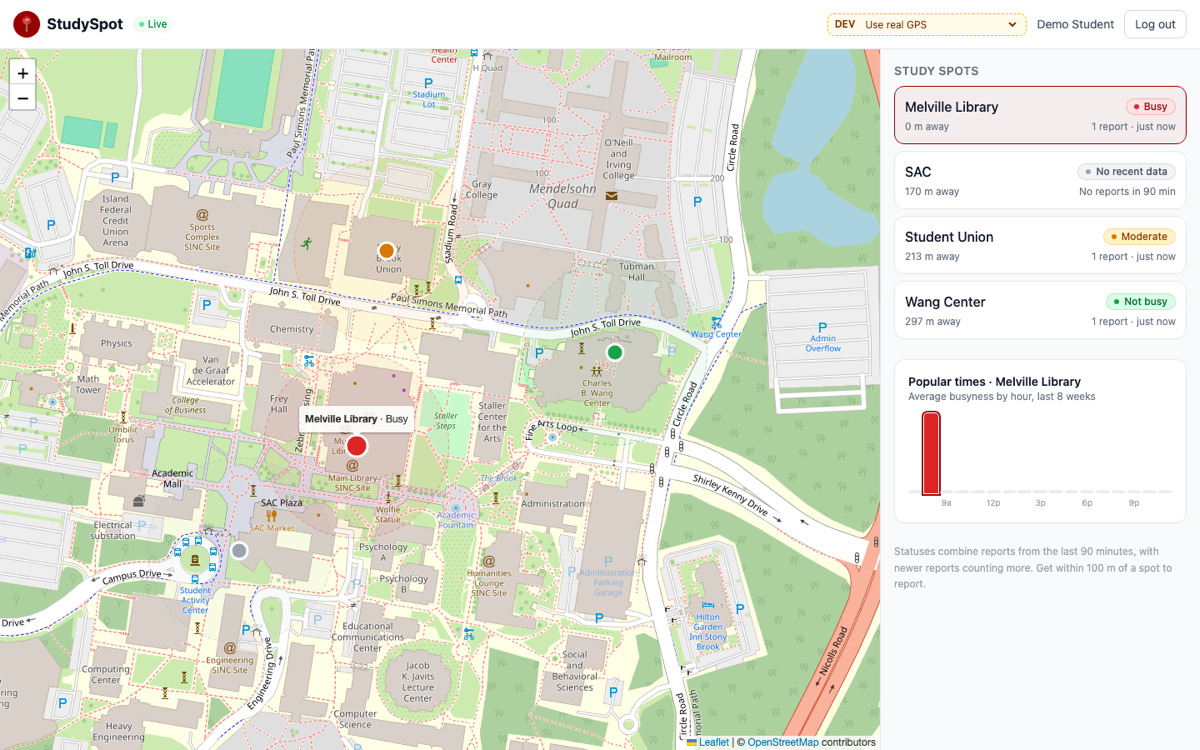This screenshot has height=750, width=1200.
Task: Click the Not busy status badge
Action: coord(1140,301)
